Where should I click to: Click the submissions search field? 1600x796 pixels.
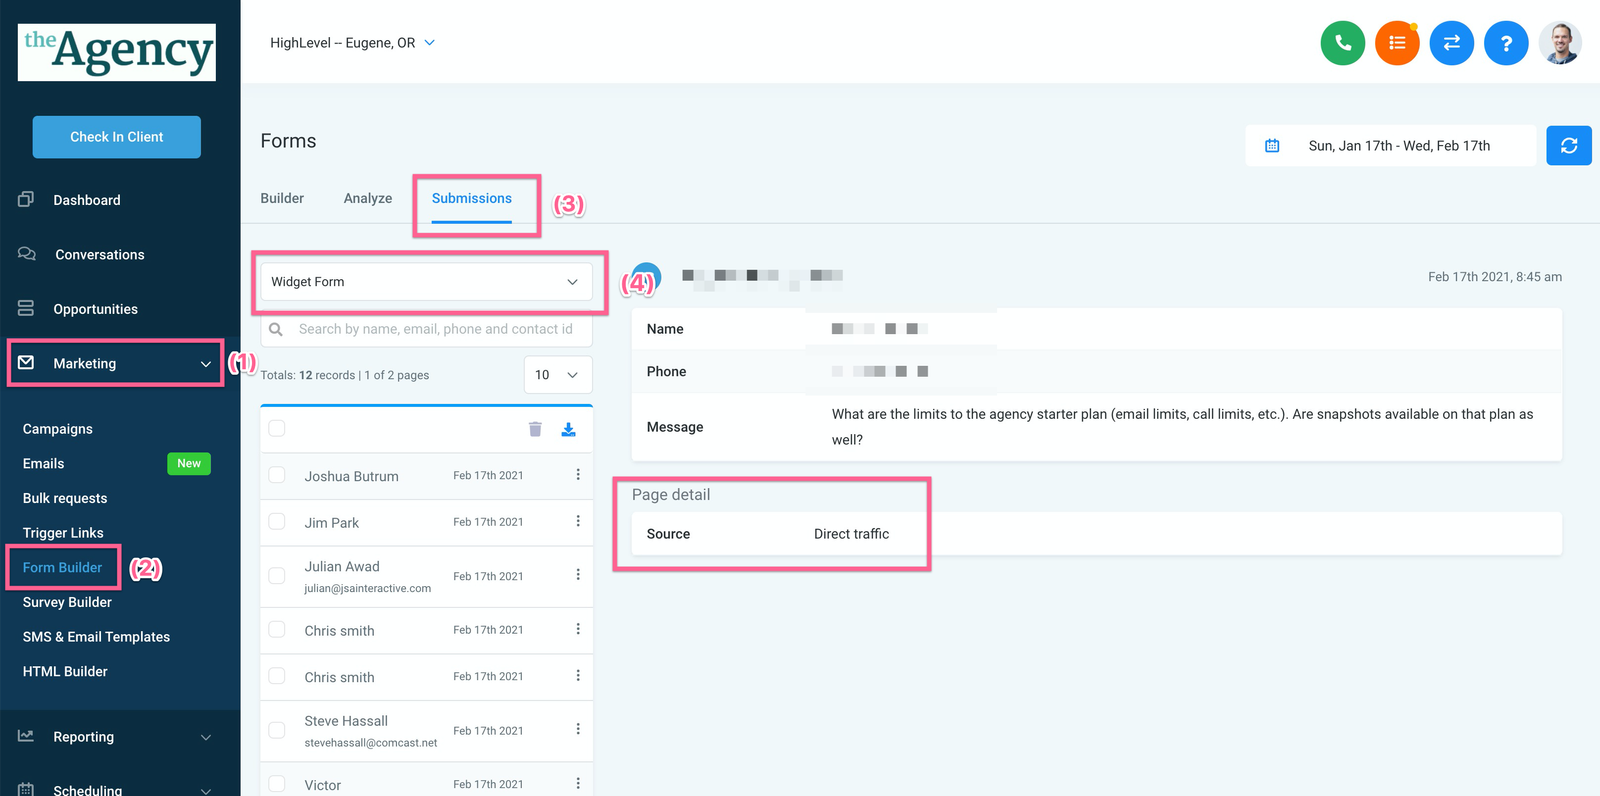[x=435, y=329]
